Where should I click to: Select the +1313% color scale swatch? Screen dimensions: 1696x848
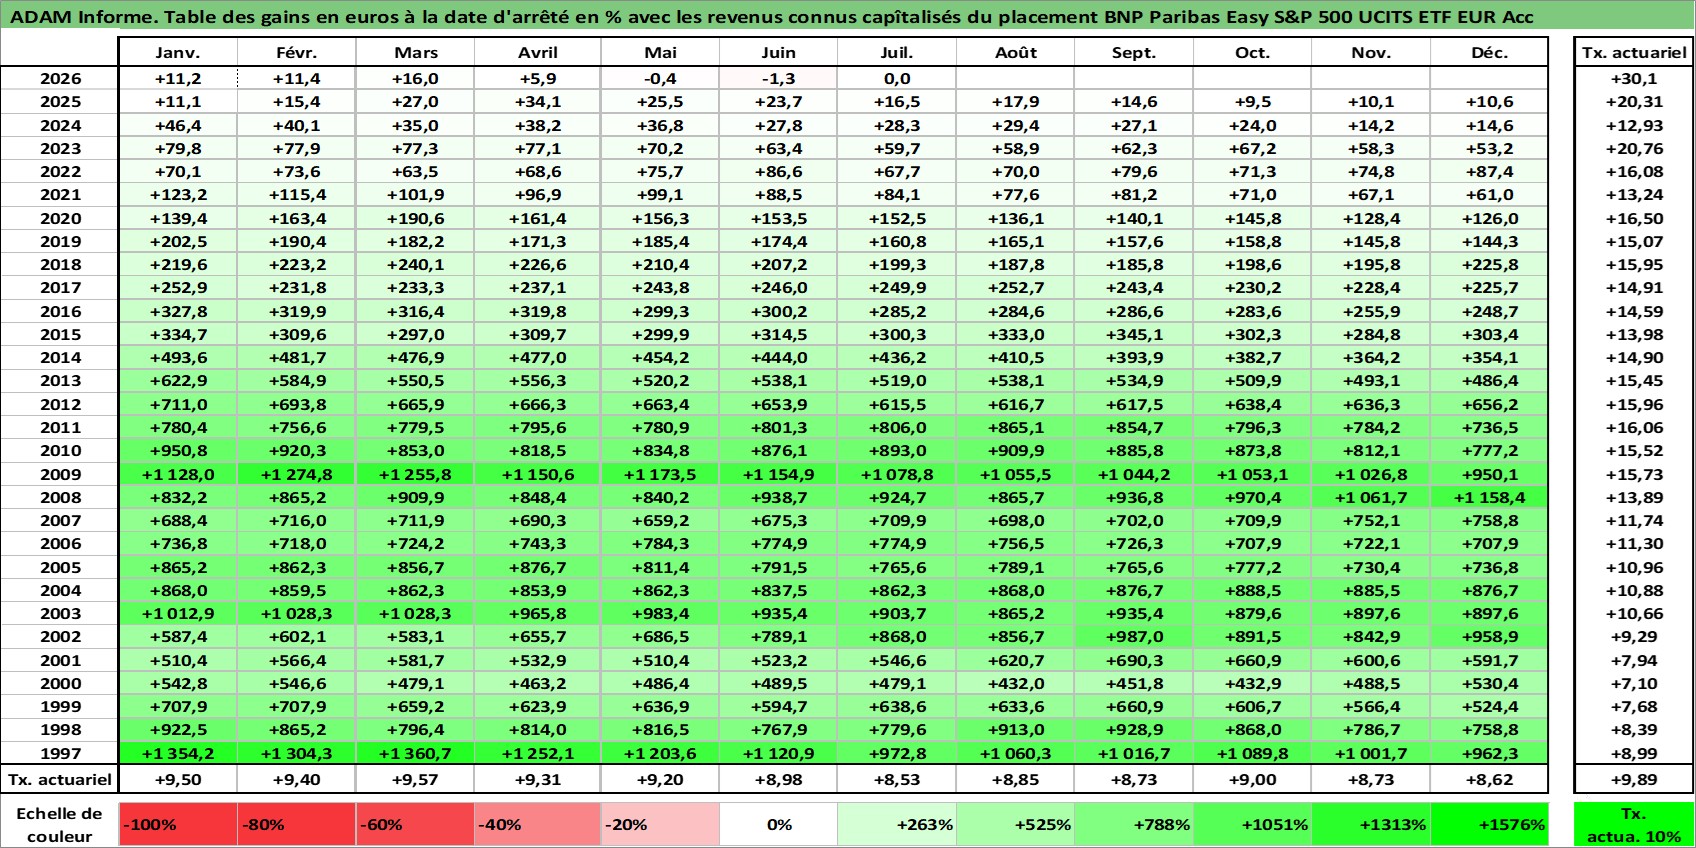click(1371, 824)
